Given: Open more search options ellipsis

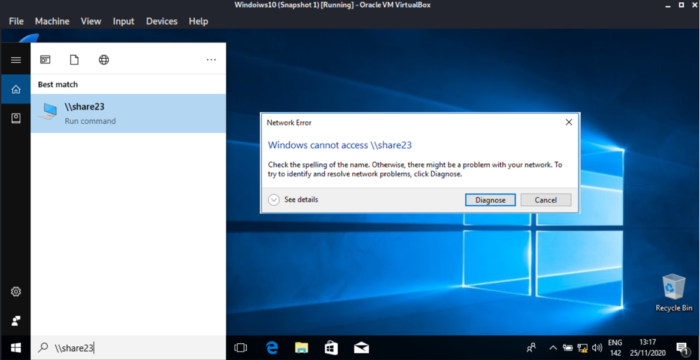Looking at the screenshot, I should point(211,60).
